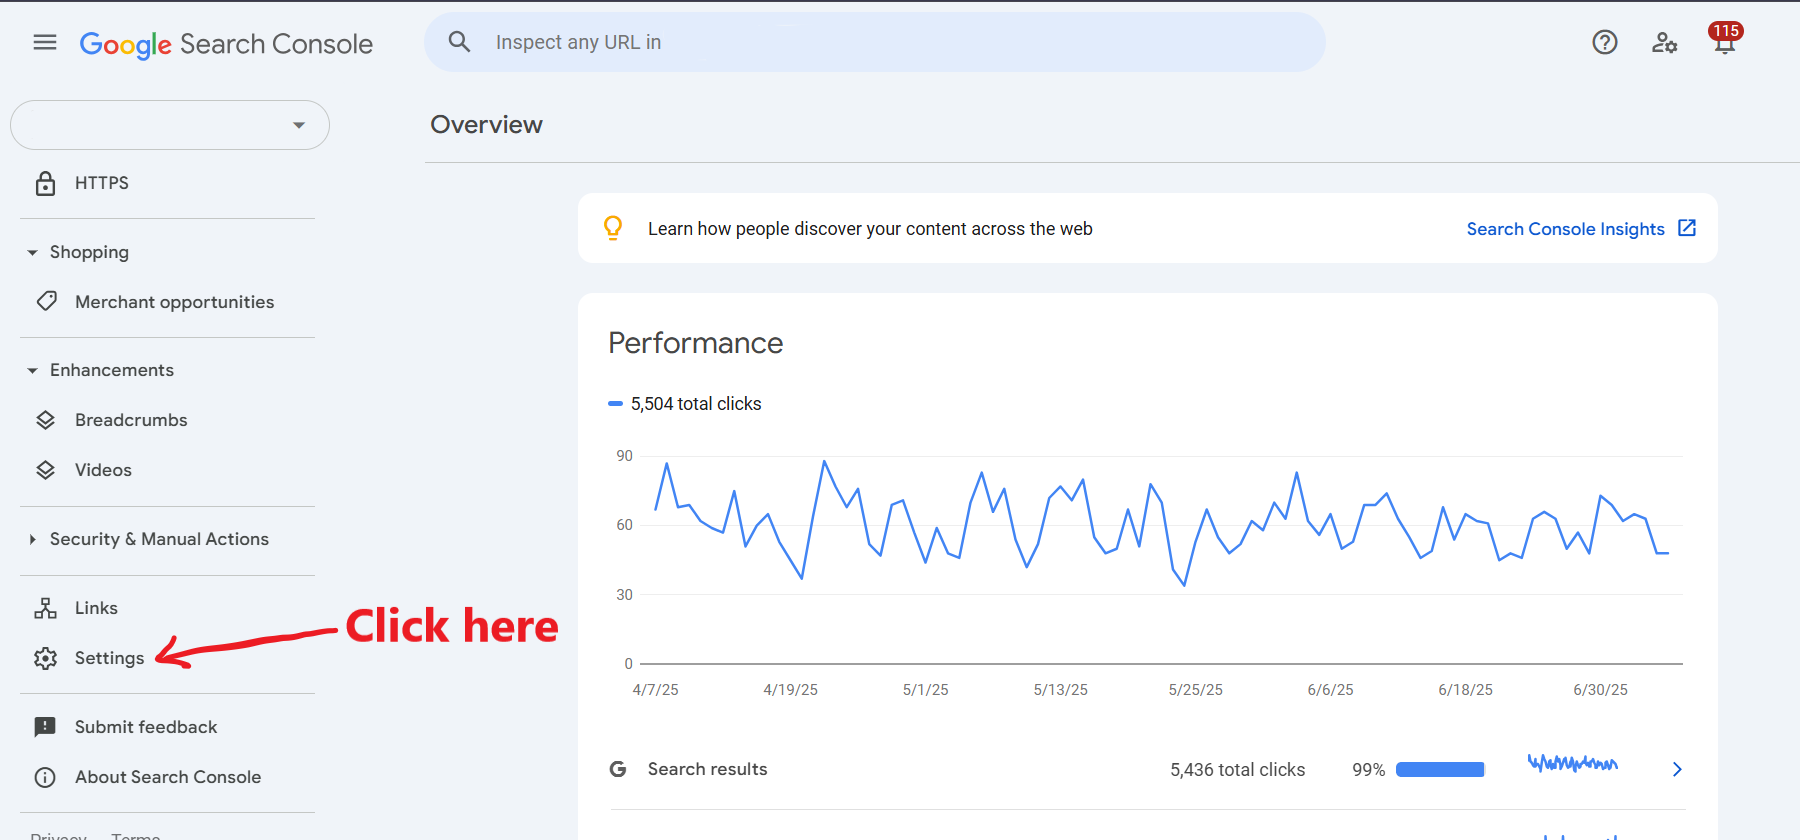Click Submit feedback
Image resolution: width=1800 pixels, height=840 pixels.
[146, 727]
